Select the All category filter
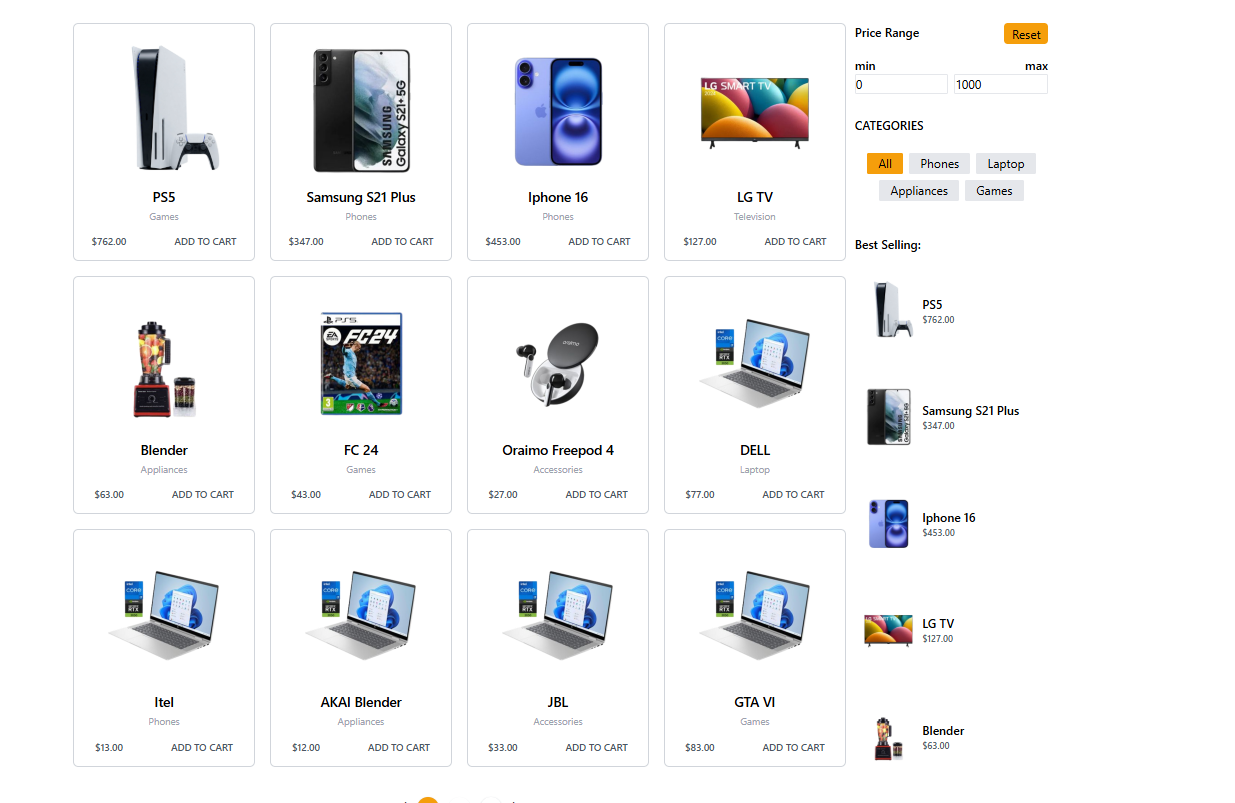1235x803 pixels. (885, 164)
